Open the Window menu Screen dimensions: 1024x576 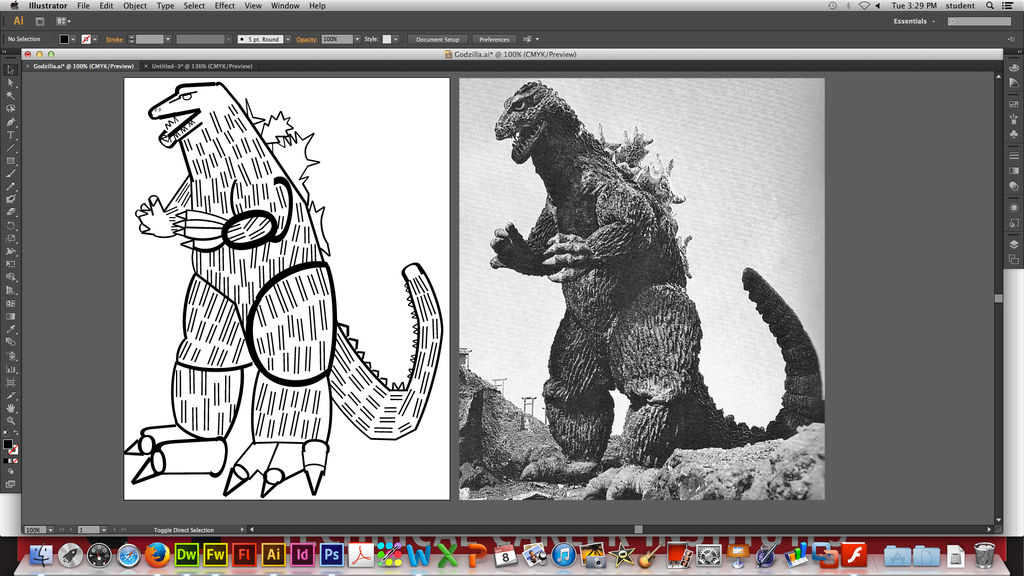(x=286, y=5)
